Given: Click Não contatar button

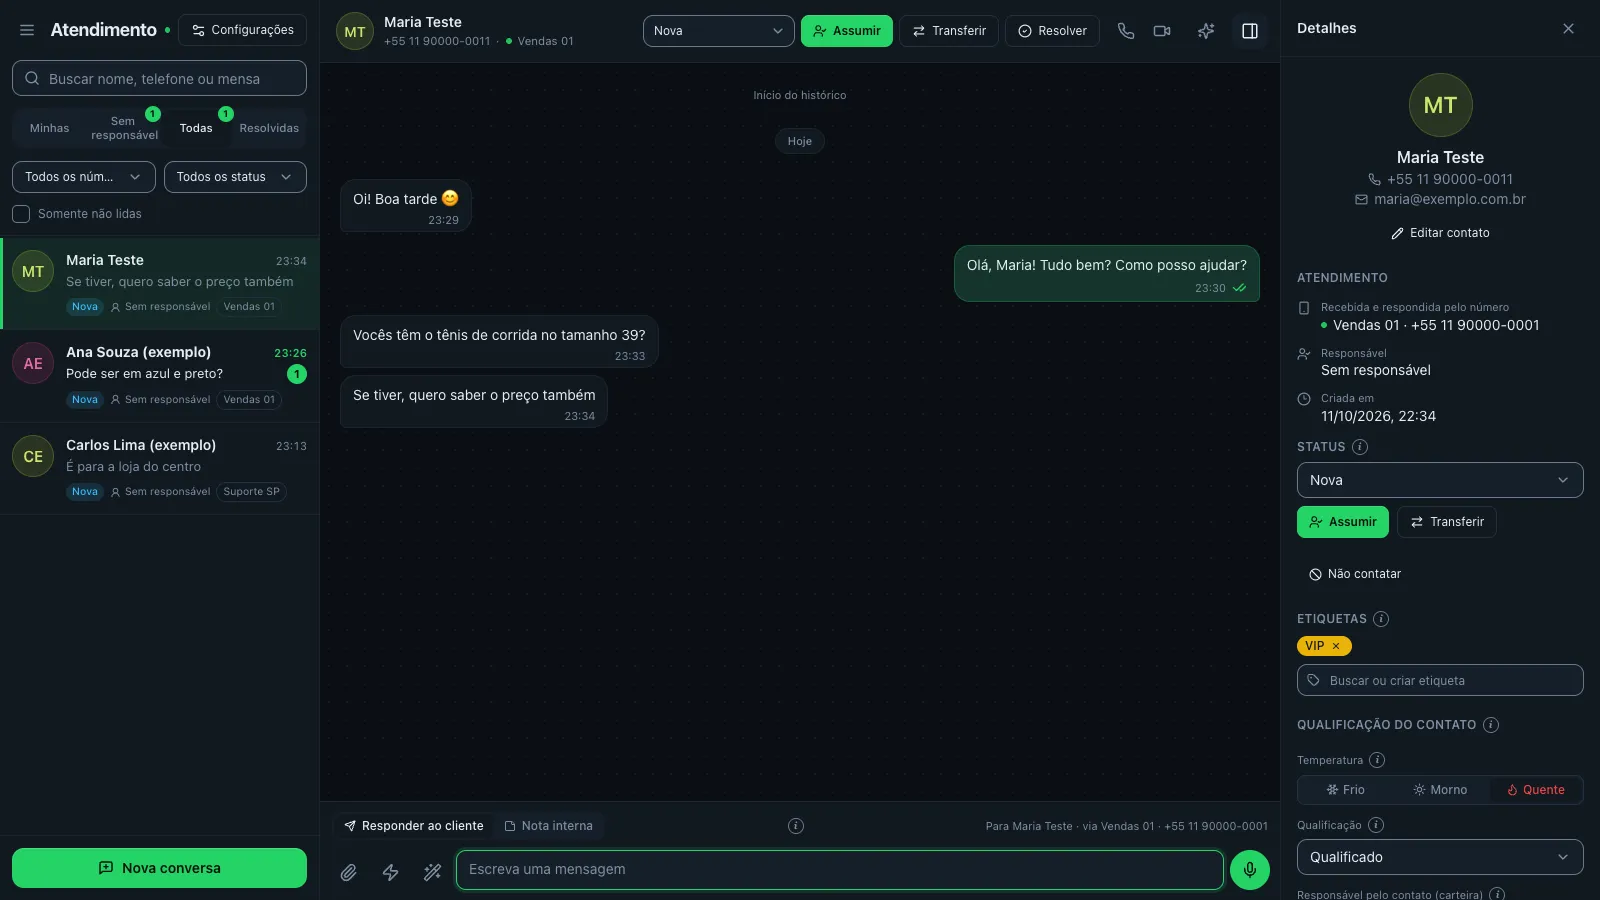Looking at the screenshot, I should [x=1355, y=574].
